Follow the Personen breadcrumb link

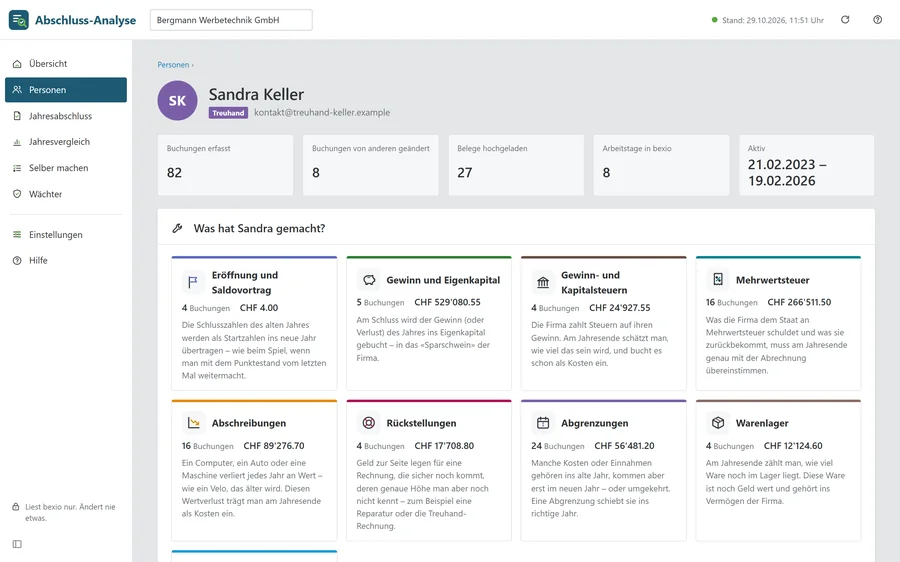point(173,65)
